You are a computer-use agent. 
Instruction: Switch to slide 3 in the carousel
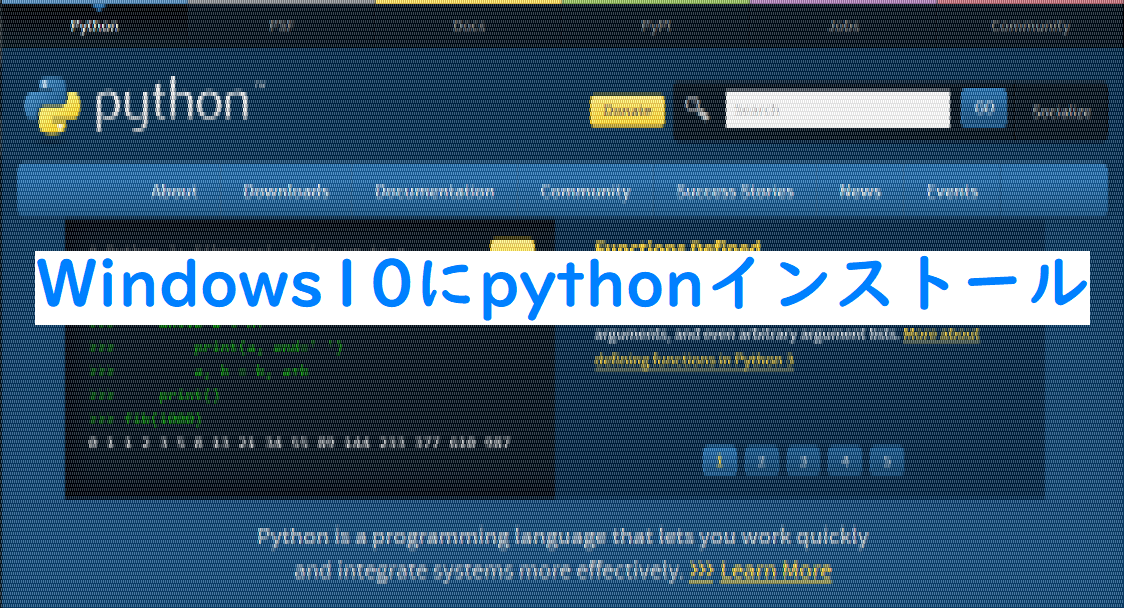point(803,460)
